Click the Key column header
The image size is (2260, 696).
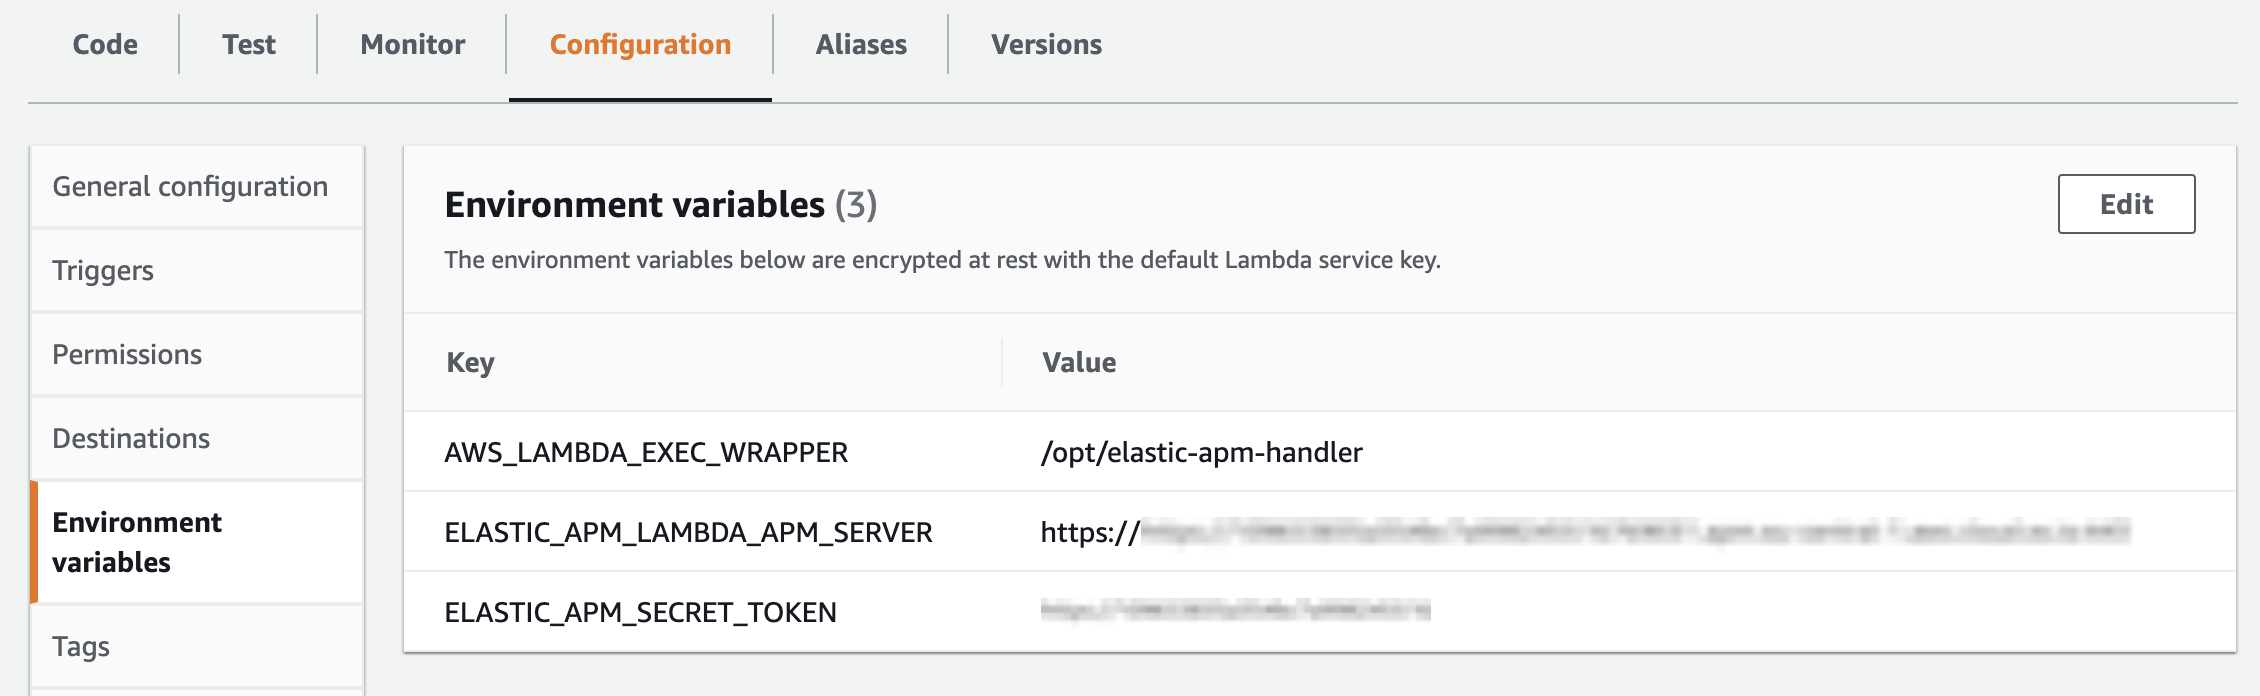tap(469, 362)
